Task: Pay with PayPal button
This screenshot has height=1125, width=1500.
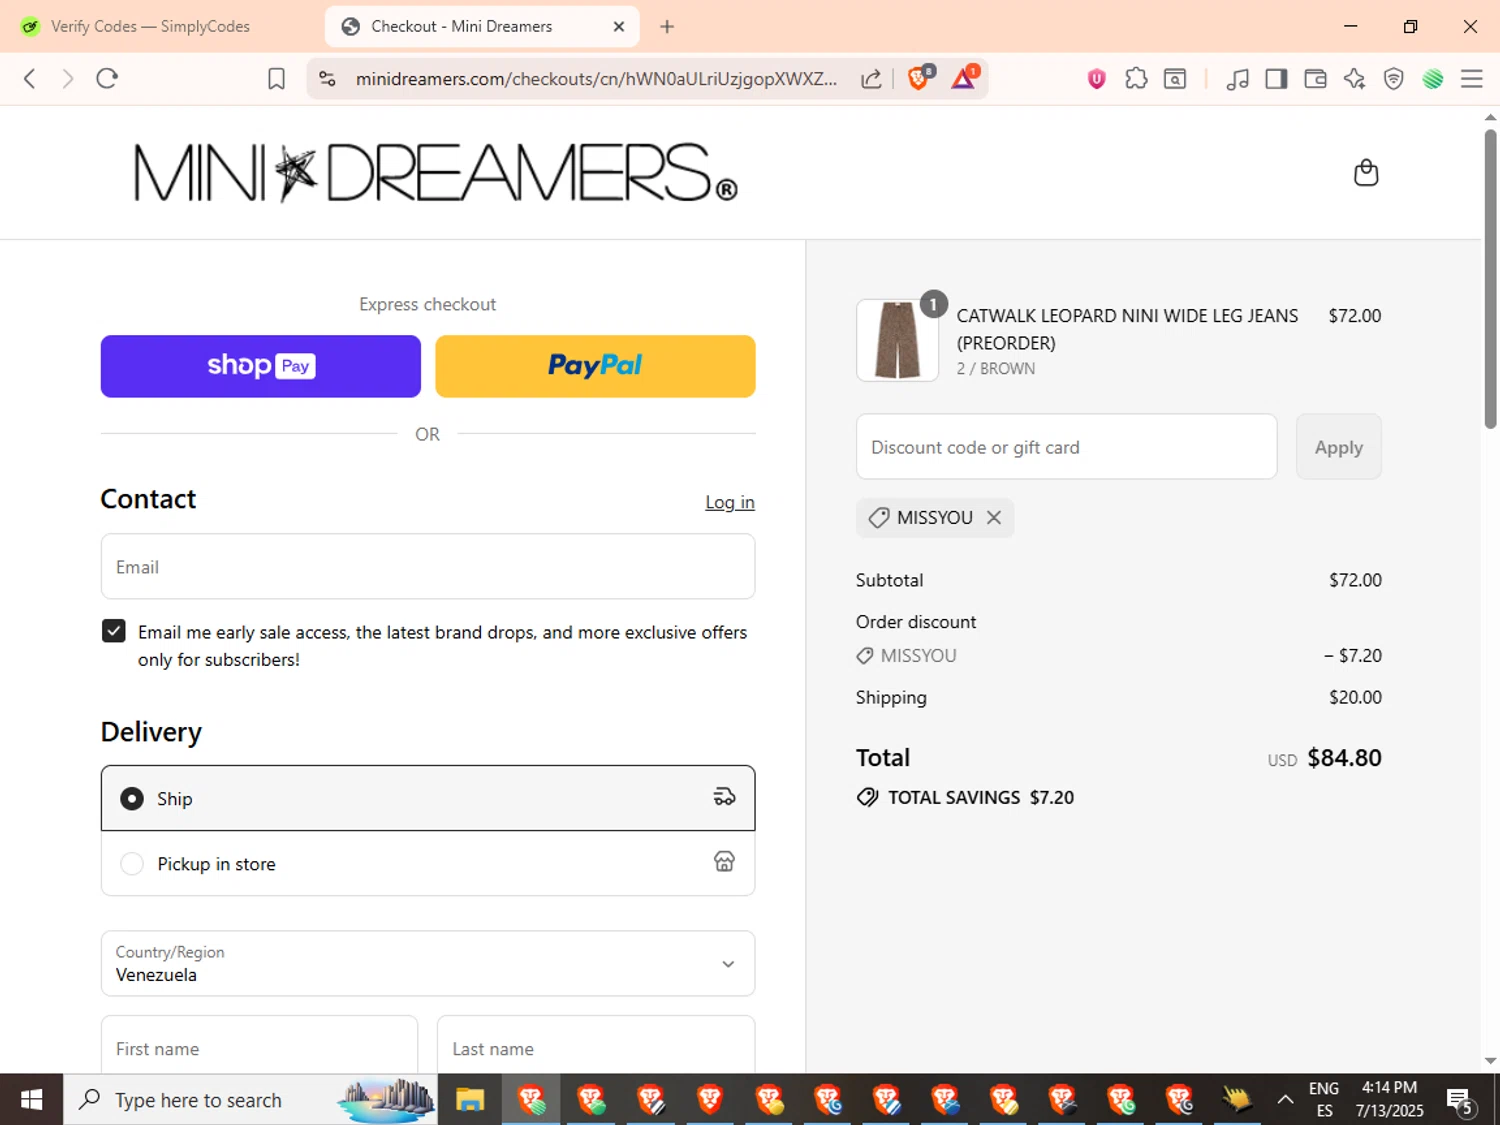Action: tap(595, 366)
